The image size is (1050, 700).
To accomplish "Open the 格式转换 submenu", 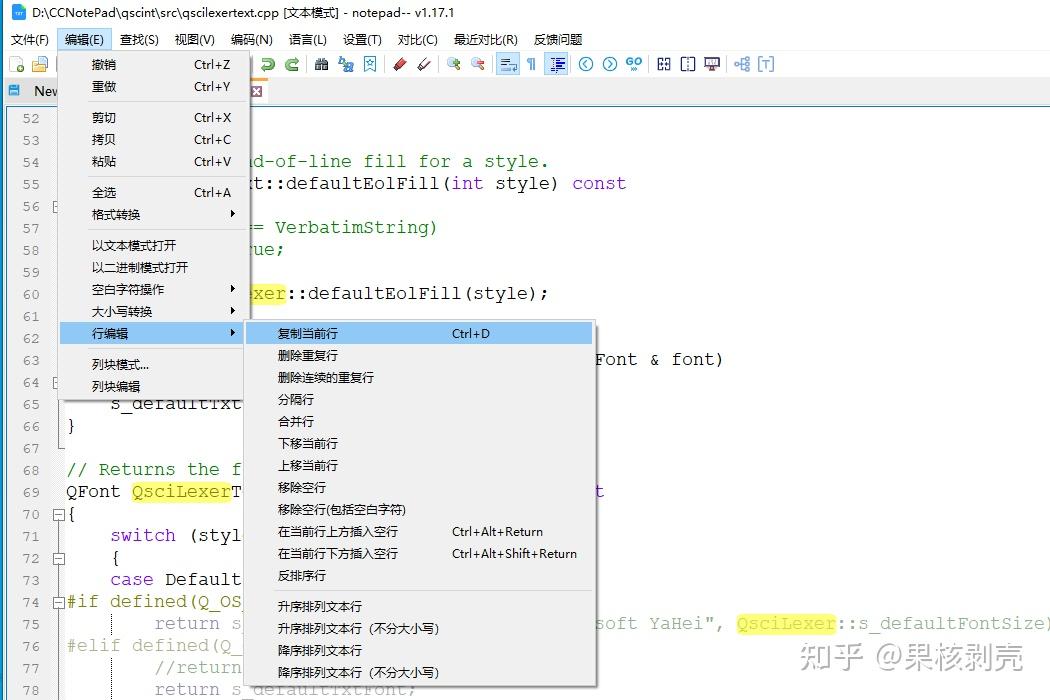I will tap(113, 214).
